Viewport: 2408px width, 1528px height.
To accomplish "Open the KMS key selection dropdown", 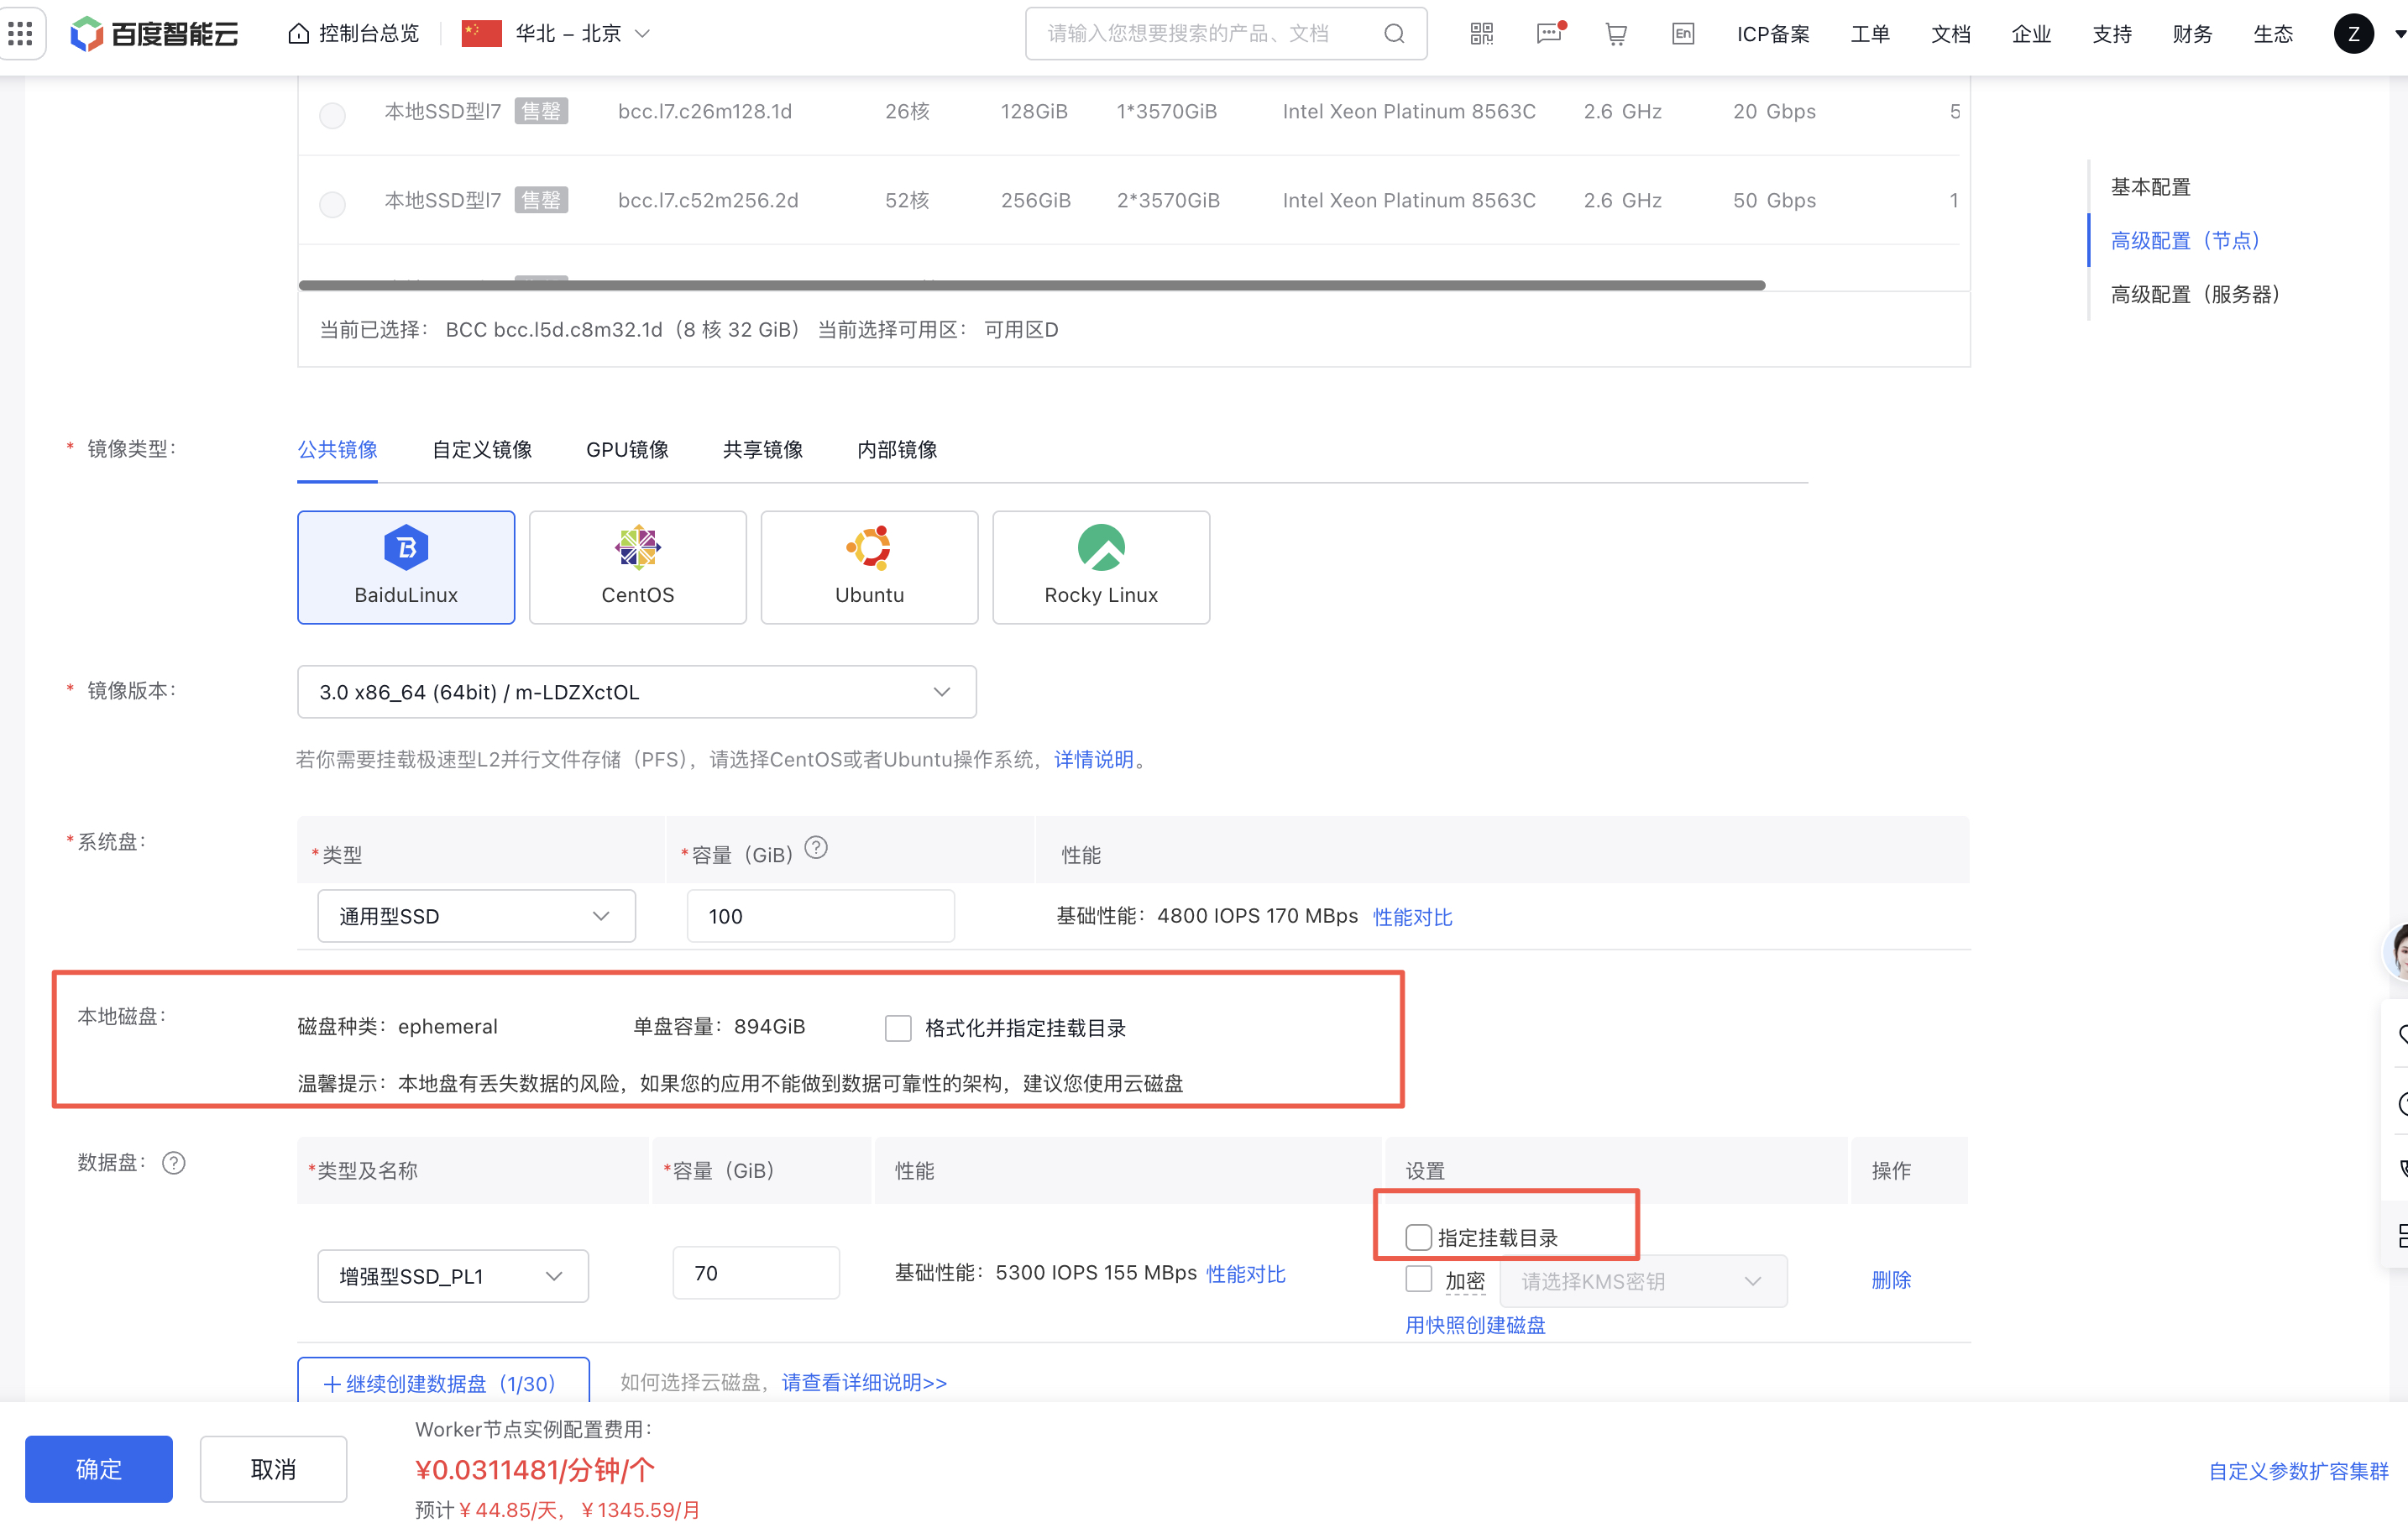I will pos(1643,1281).
